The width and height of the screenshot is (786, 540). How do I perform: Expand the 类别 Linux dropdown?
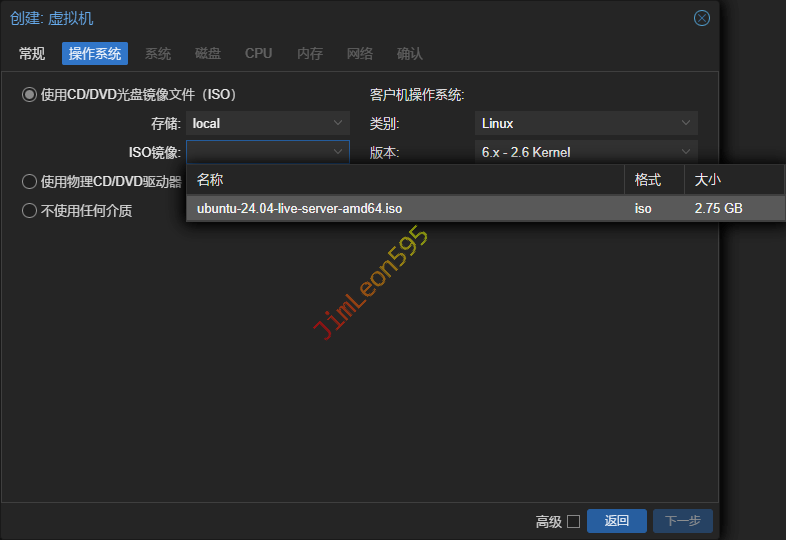pos(686,123)
